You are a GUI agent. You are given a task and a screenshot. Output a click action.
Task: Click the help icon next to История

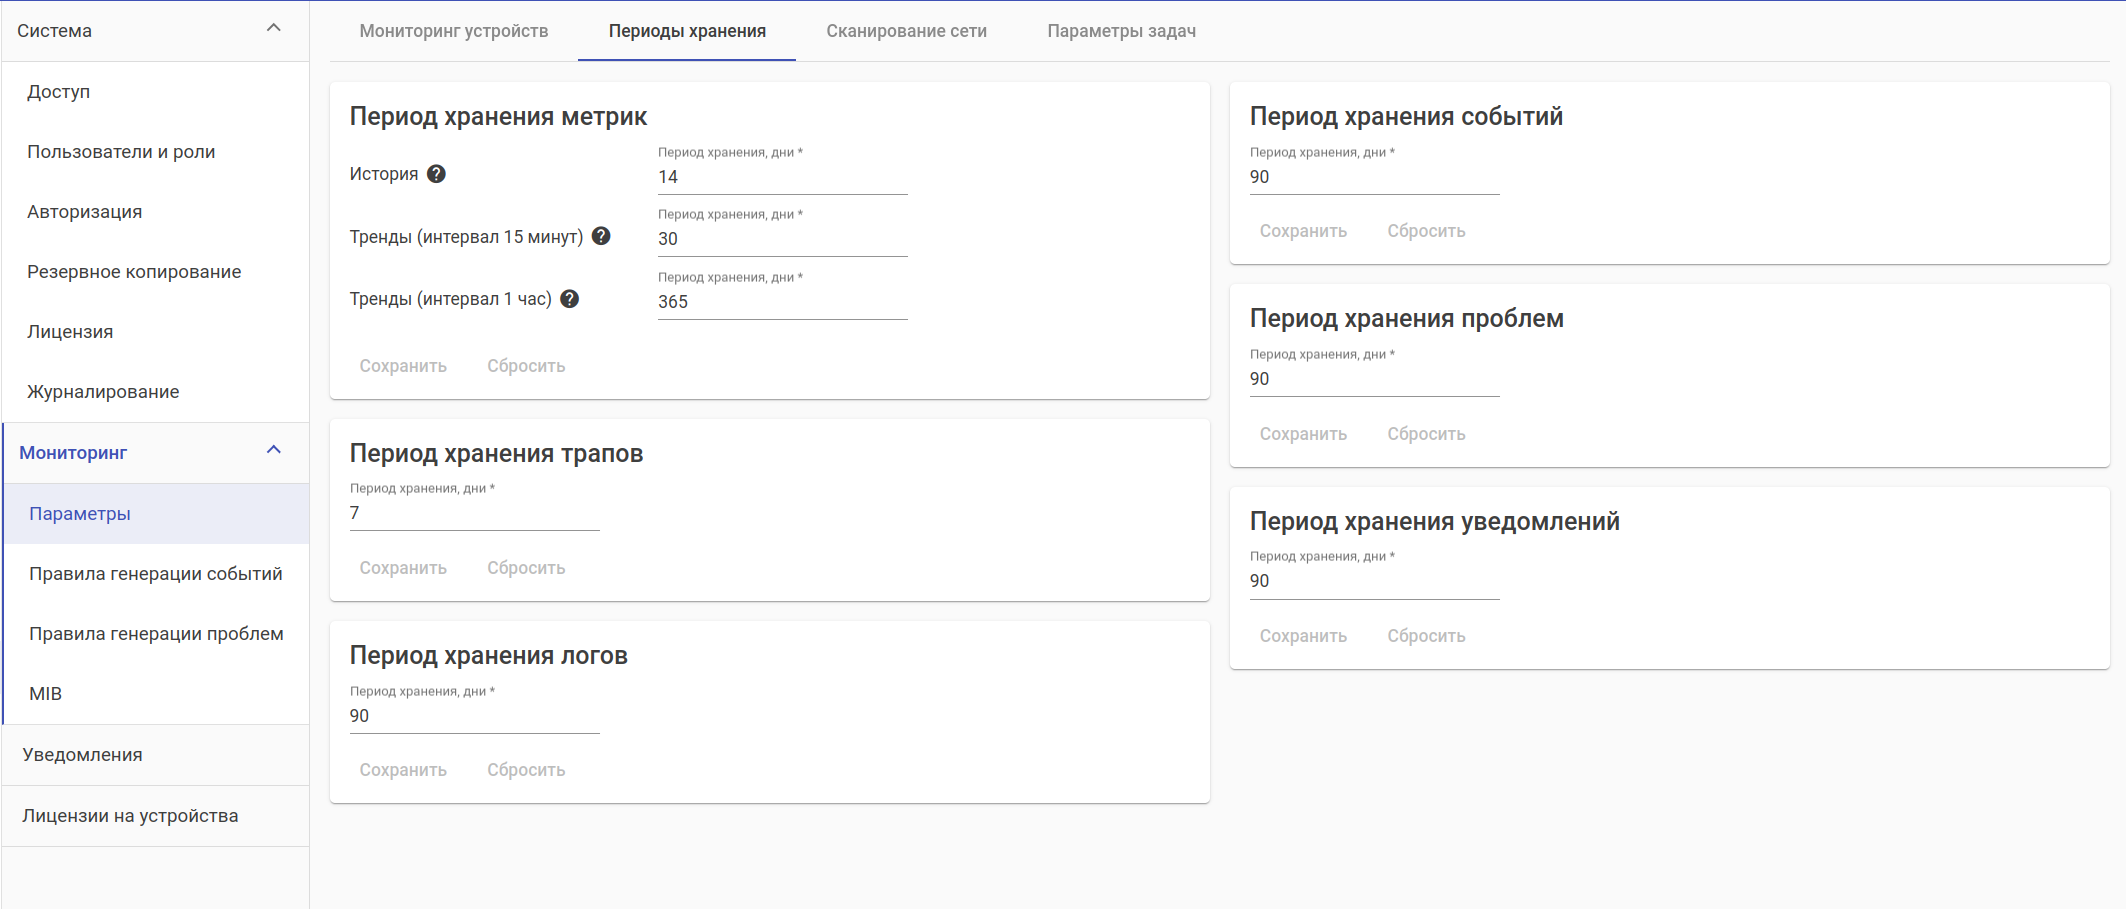point(436,174)
